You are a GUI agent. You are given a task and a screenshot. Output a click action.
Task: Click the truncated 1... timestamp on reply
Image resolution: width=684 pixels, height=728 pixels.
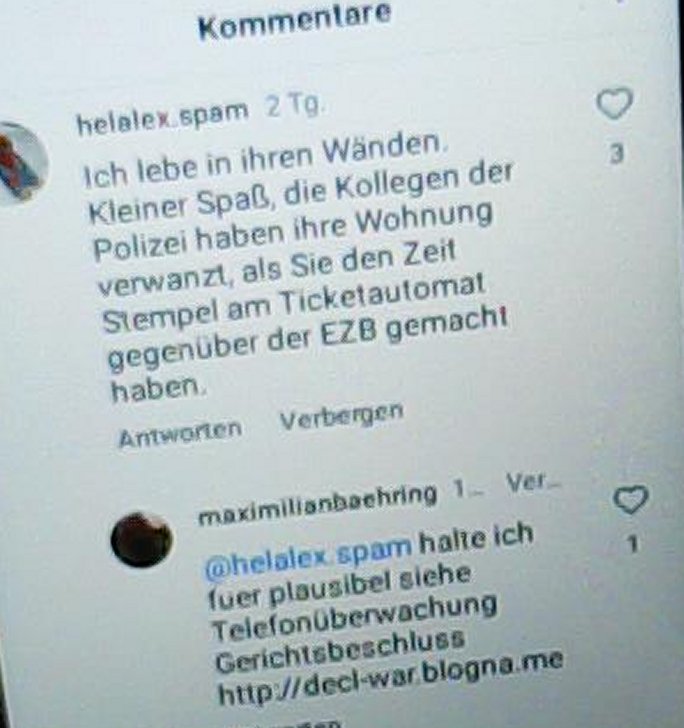[469, 489]
